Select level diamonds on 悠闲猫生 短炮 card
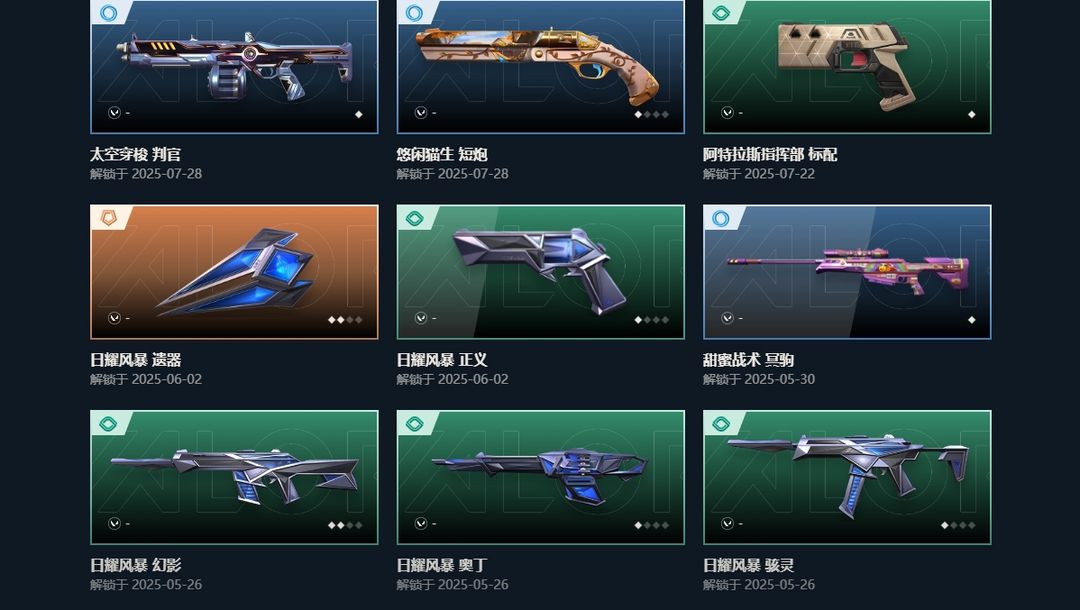This screenshot has width=1080, height=610. coord(652,114)
